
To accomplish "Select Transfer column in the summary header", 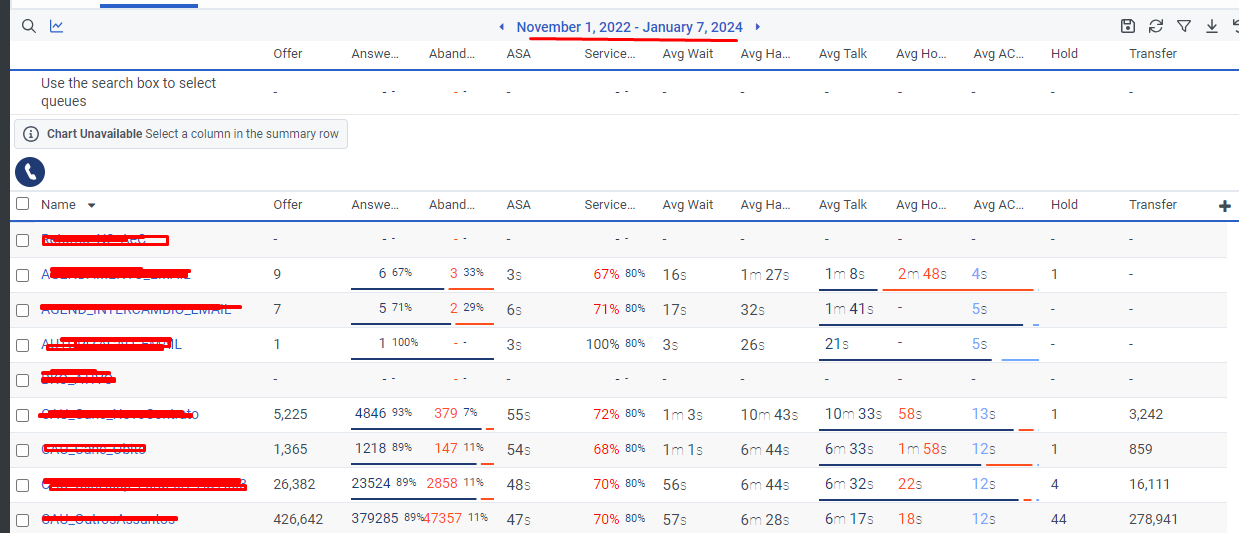I will (x=1153, y=54).
